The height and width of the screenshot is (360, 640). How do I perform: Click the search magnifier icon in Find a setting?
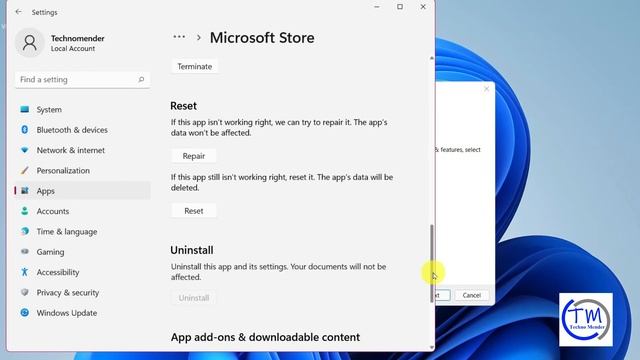[x=141, y=79]
